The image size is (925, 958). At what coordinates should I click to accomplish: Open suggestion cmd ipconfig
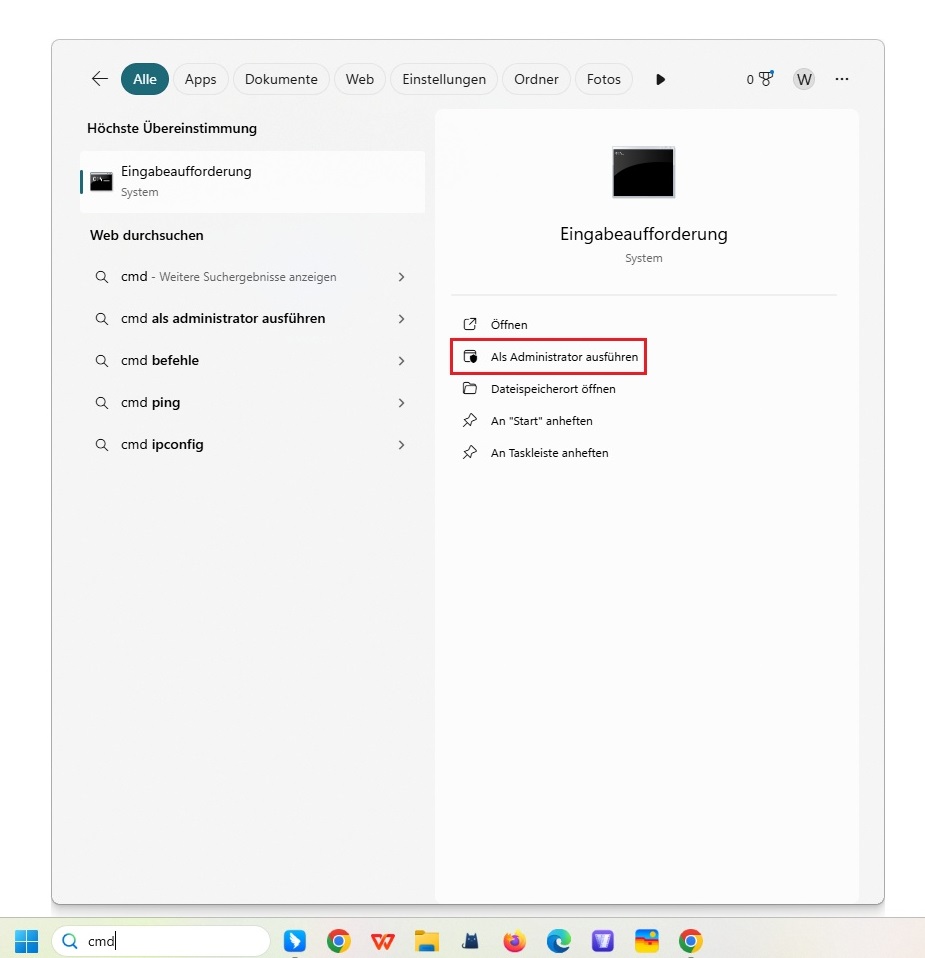pyautogui.click(x=250, y=444)
